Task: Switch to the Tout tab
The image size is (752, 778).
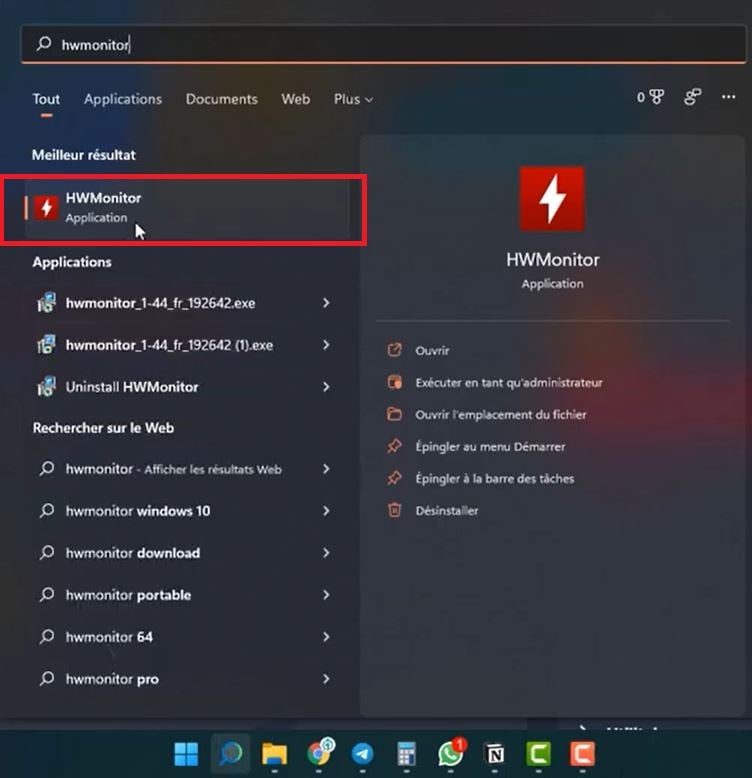Action: pos(46,99)
